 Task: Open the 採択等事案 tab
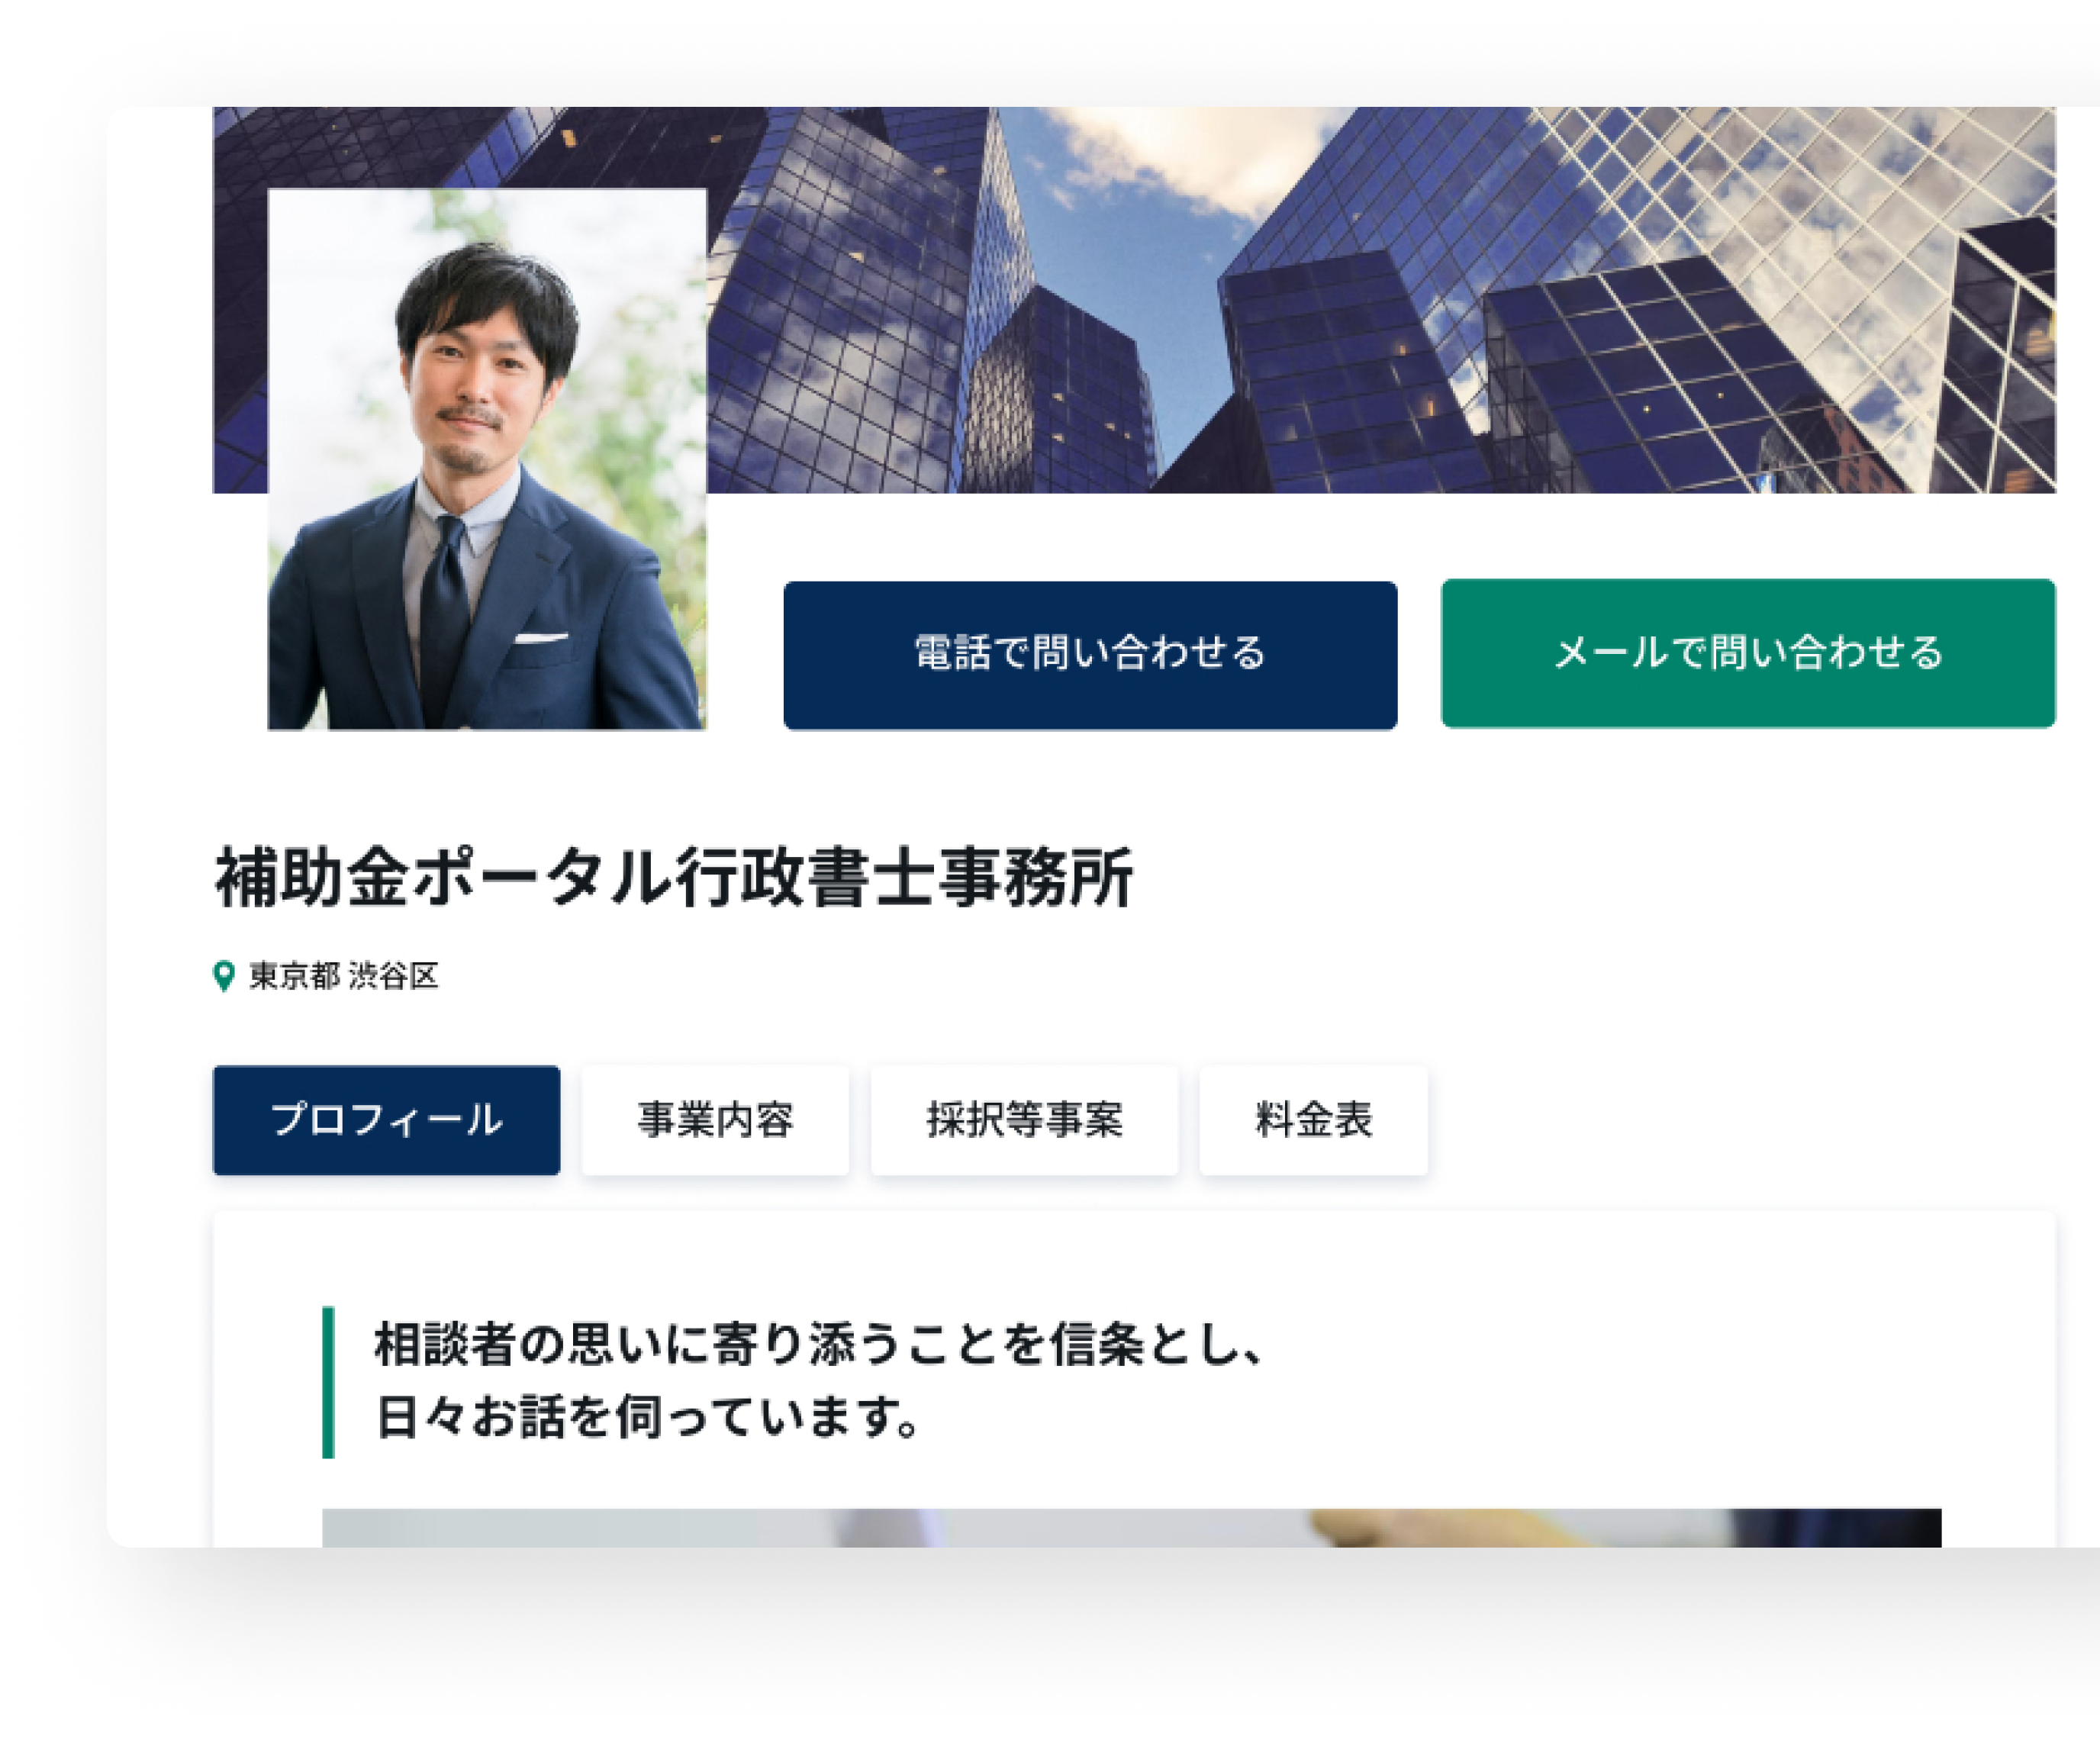point(1024,1120)
